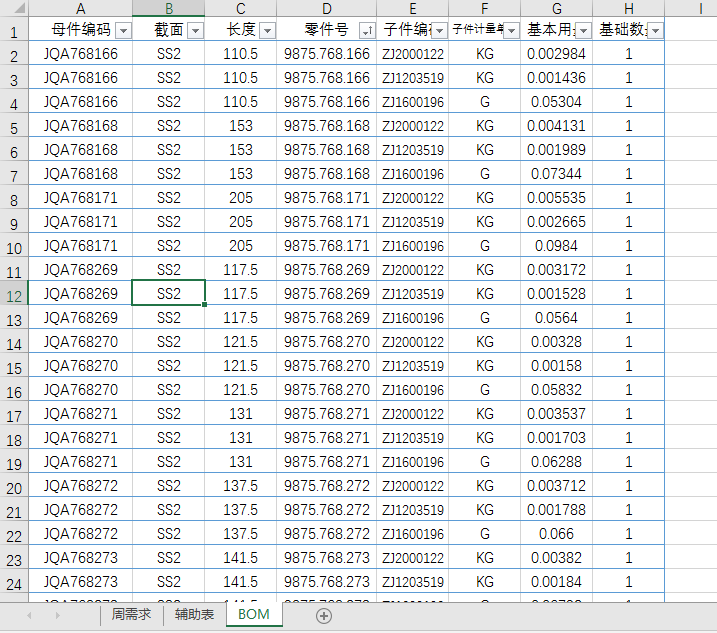Click cell 0.002665 in row 9
Viewport: 717px width, 633px height.
click(556, 222)
